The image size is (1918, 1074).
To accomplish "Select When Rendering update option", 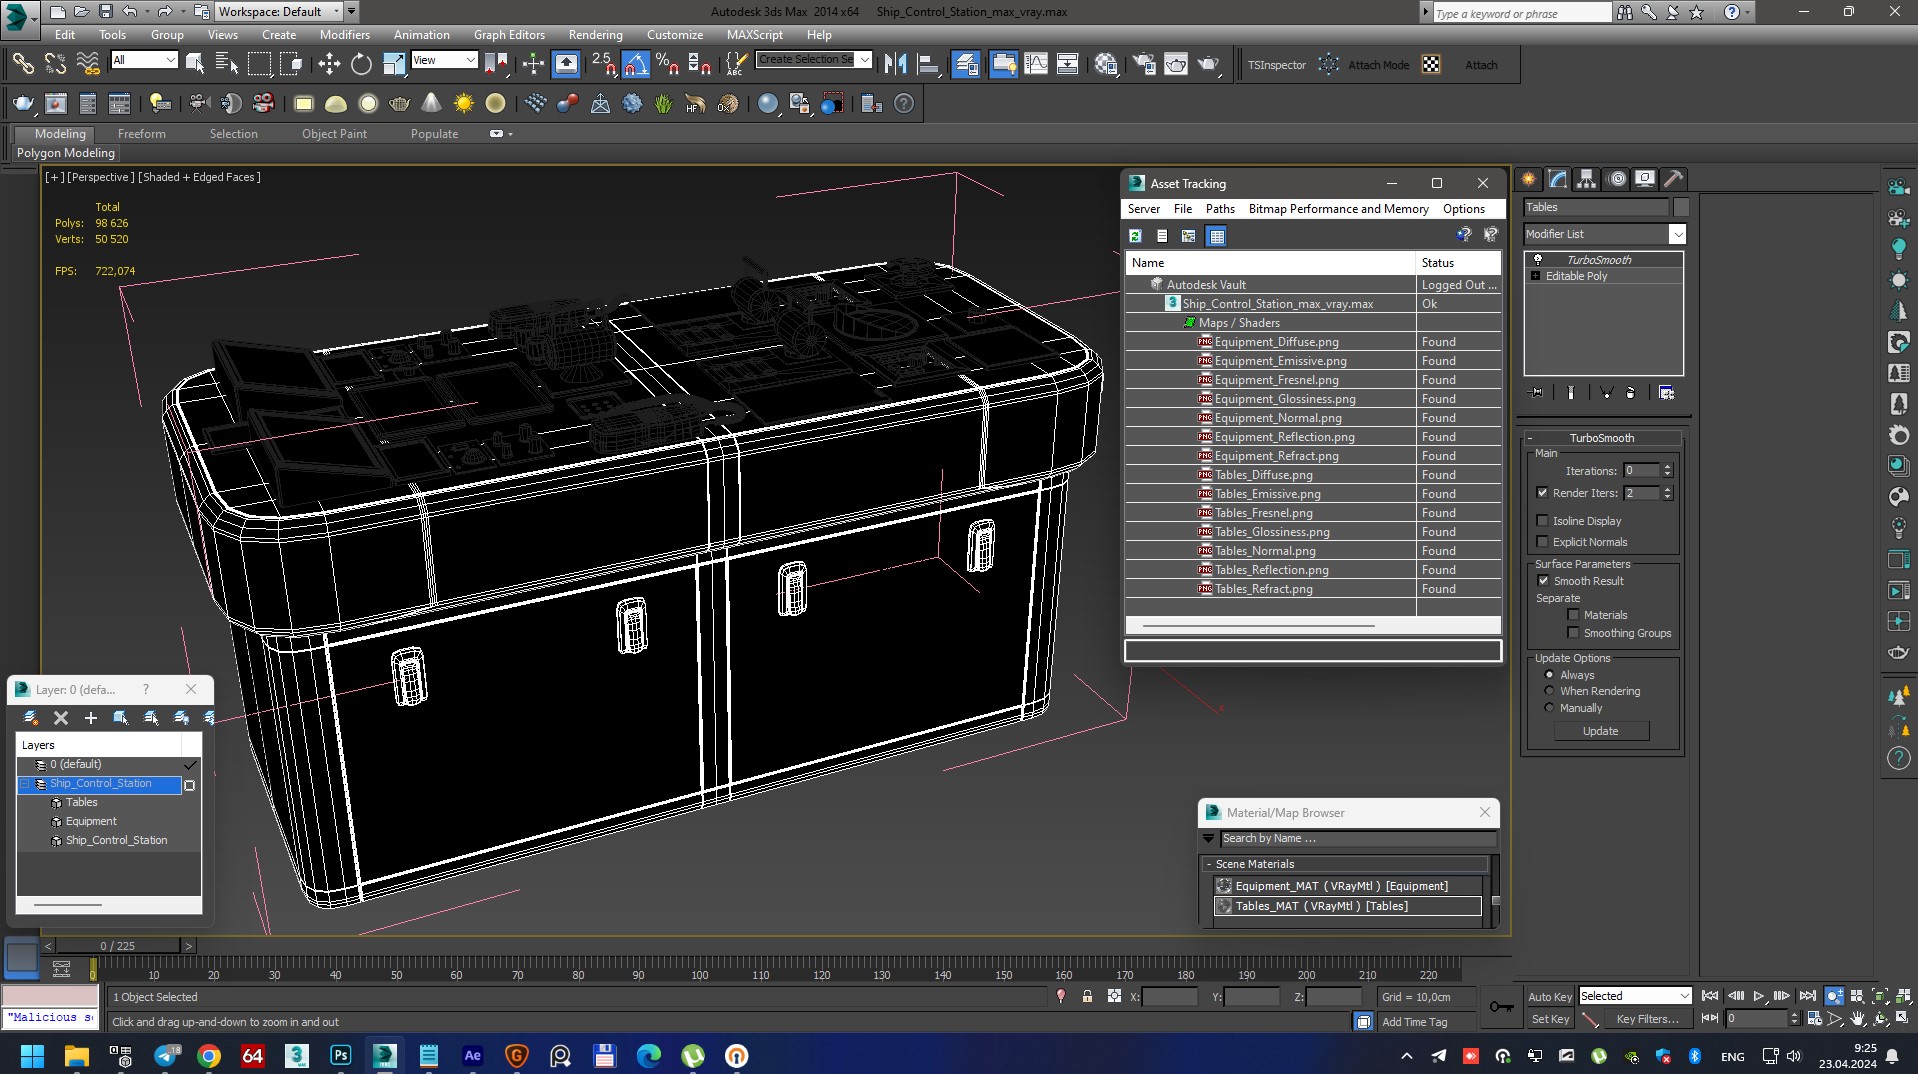I will pos(1549,691).
